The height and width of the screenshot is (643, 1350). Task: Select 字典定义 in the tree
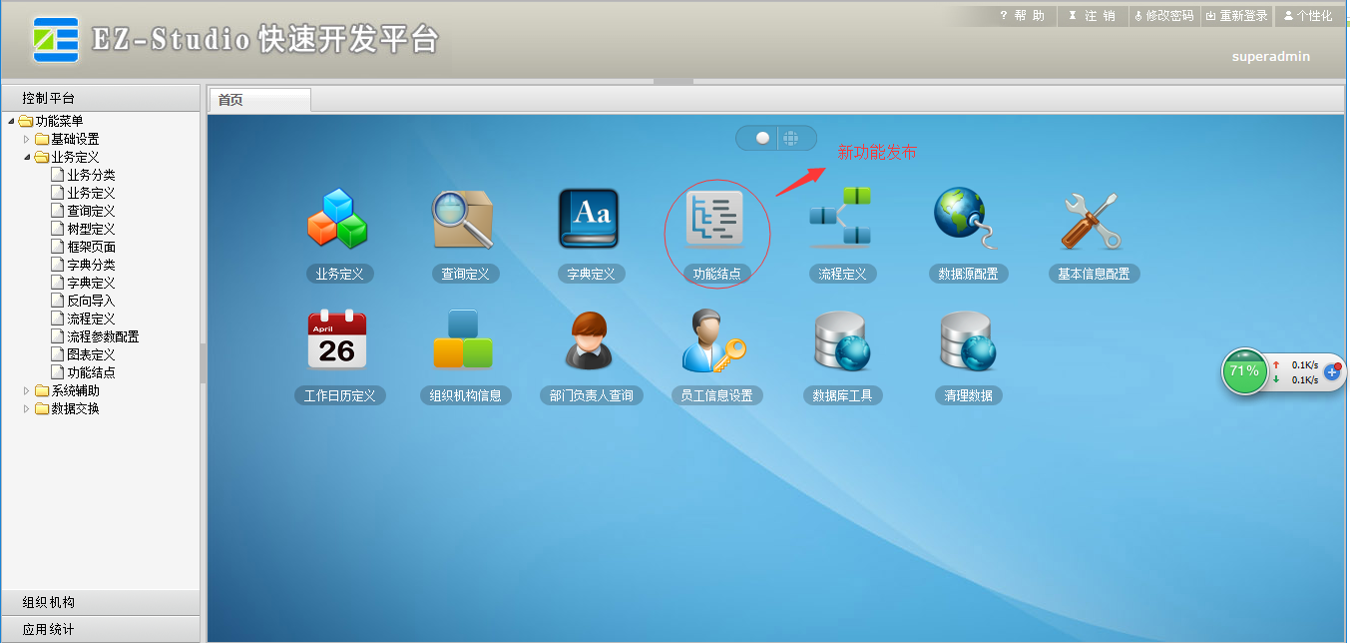tap(91, 283)
